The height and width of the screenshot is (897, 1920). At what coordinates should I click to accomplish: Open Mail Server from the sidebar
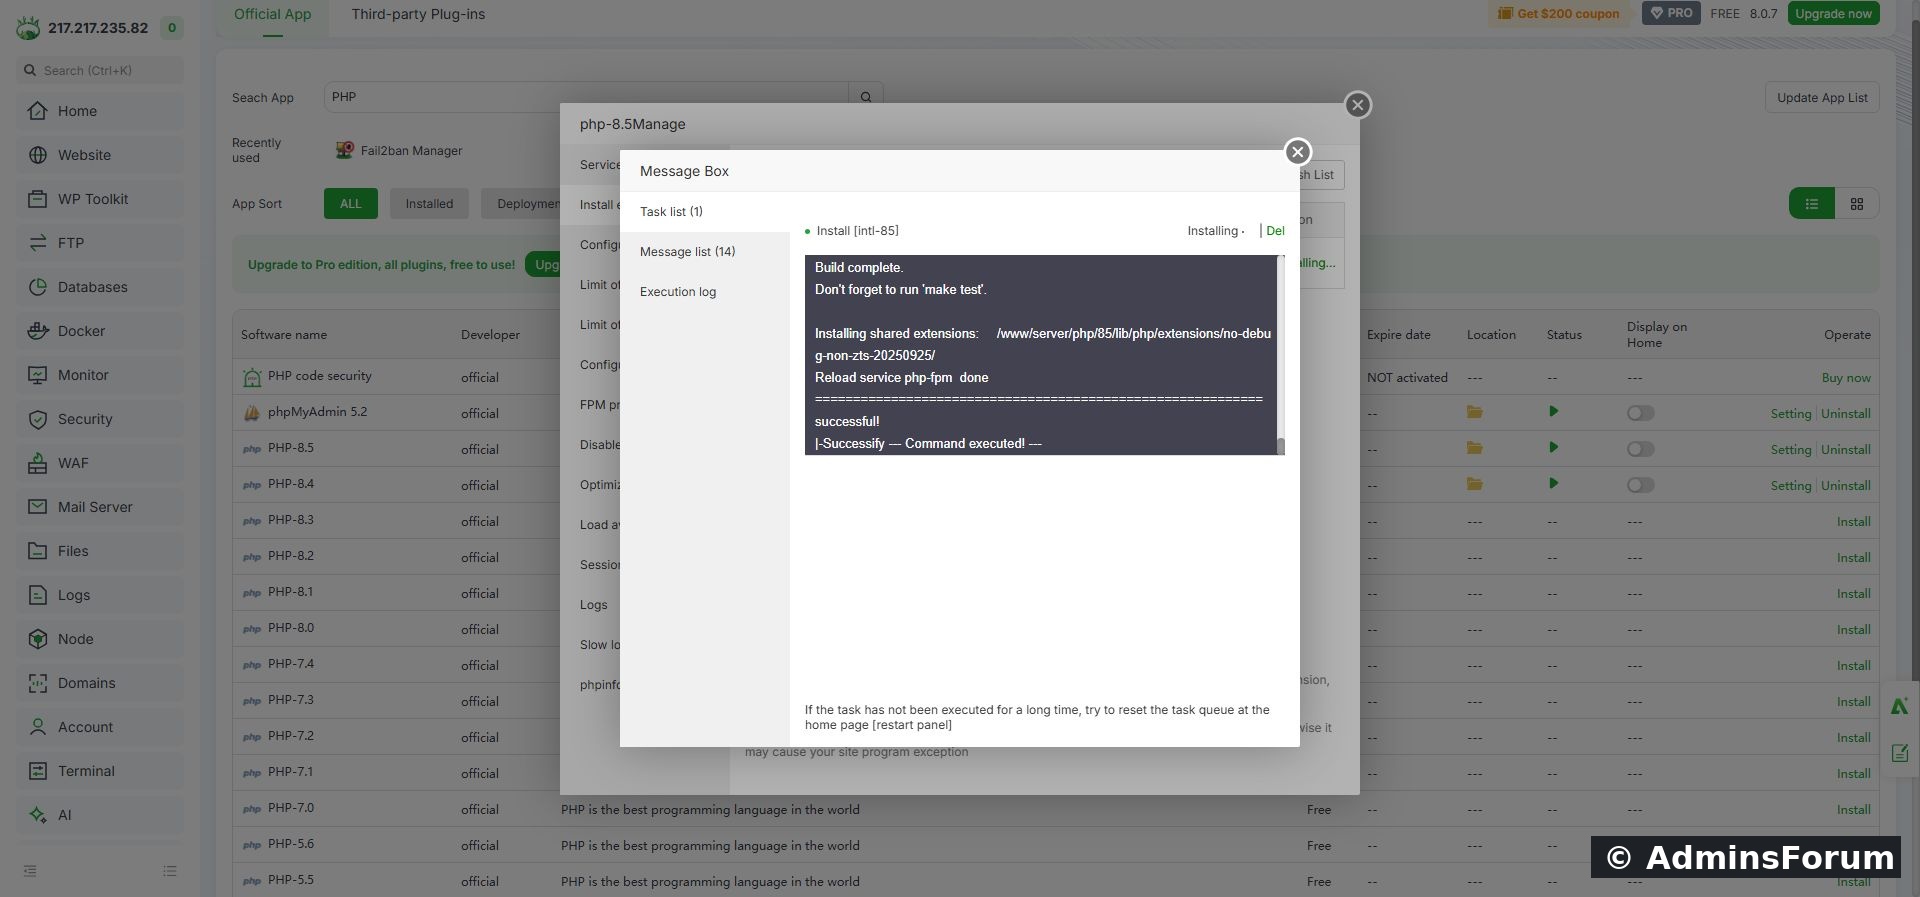100,507
